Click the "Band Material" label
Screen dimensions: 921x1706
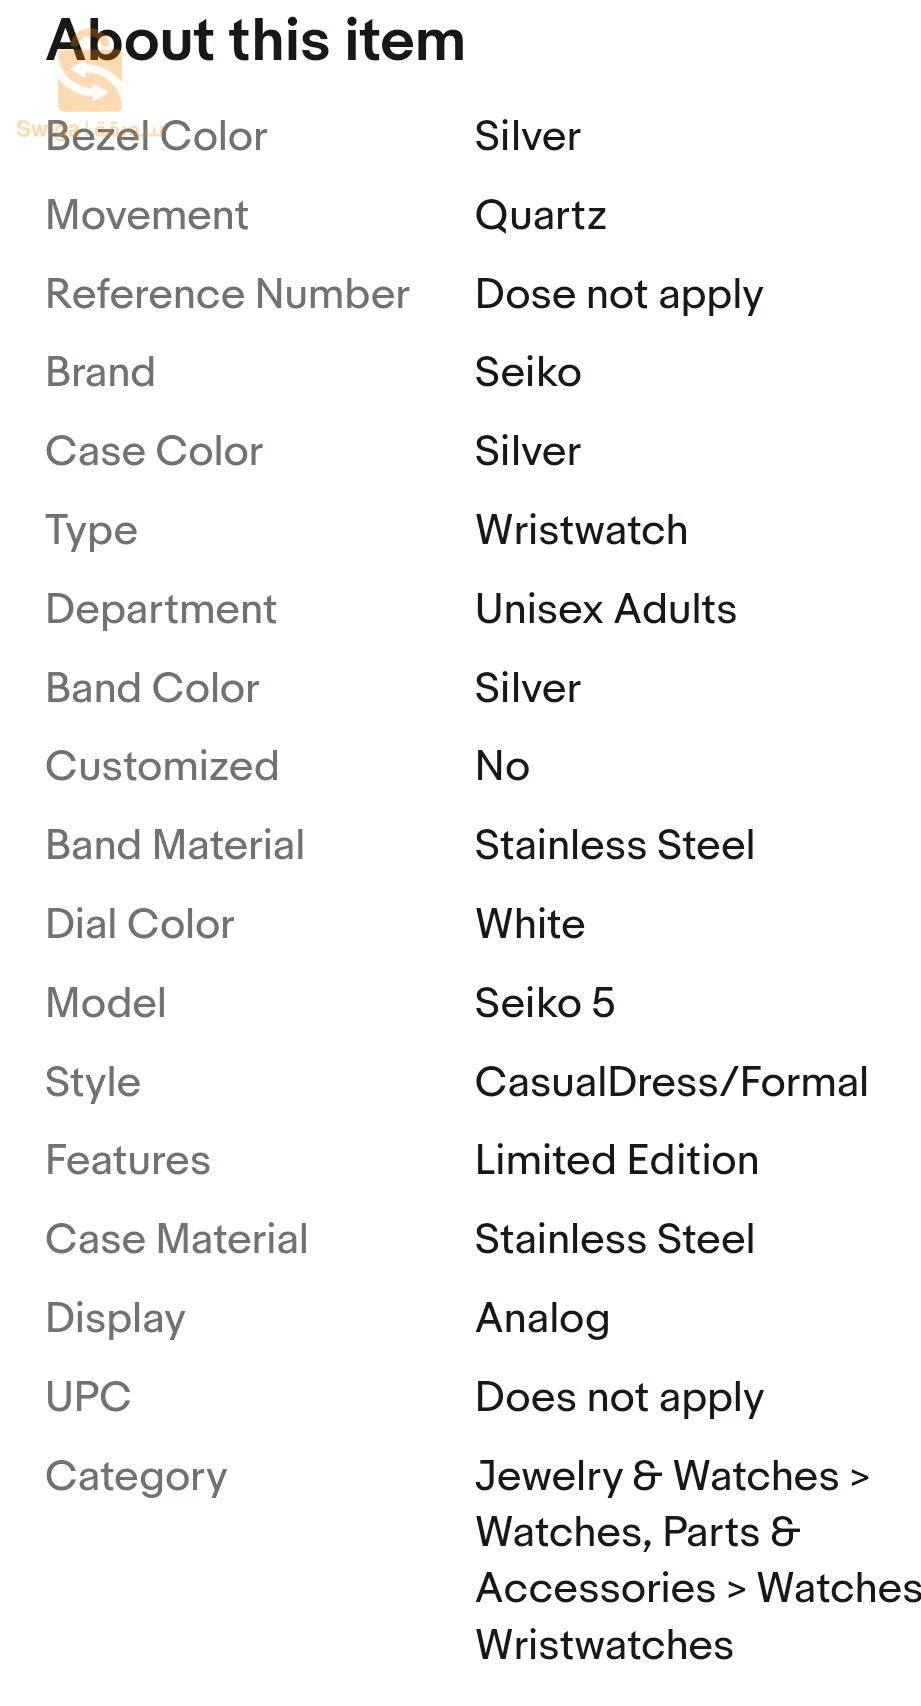point(175,846)
